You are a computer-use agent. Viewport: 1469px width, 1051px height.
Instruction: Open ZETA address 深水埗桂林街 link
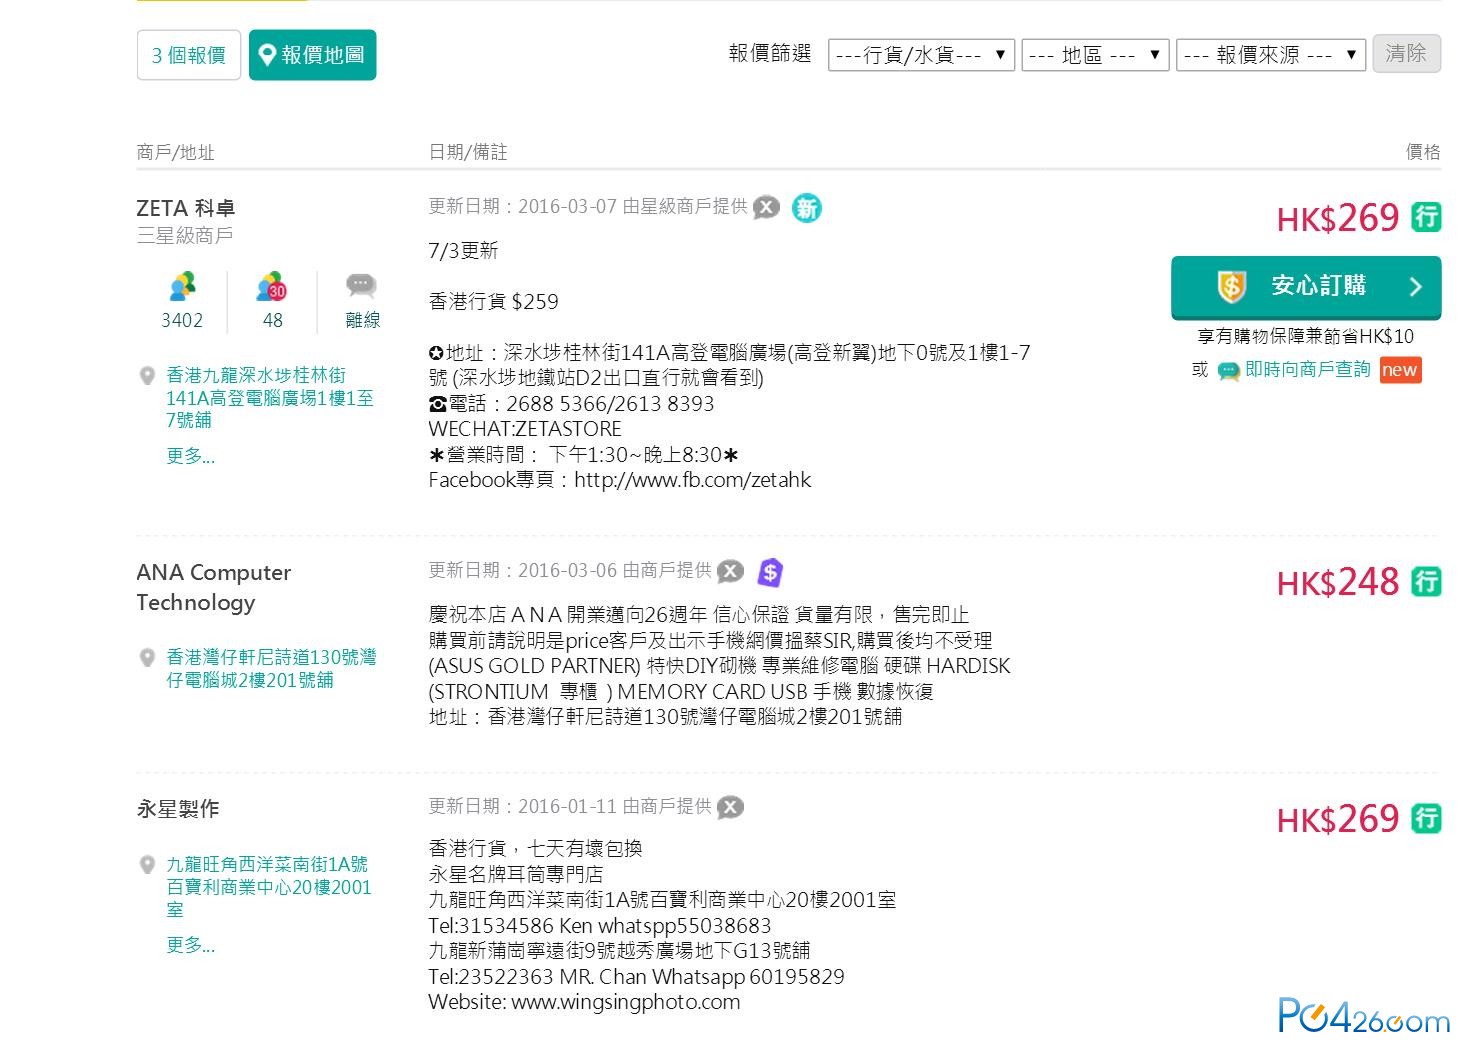270,397
